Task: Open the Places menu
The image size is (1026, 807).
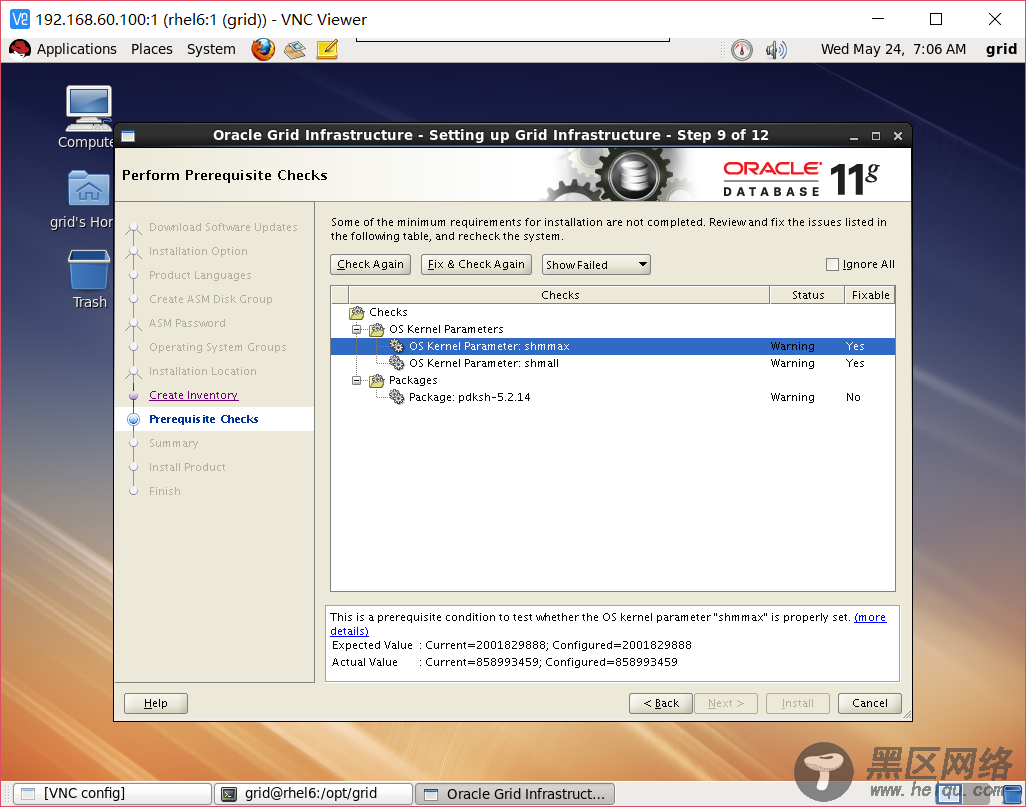Action: [152, 49]
